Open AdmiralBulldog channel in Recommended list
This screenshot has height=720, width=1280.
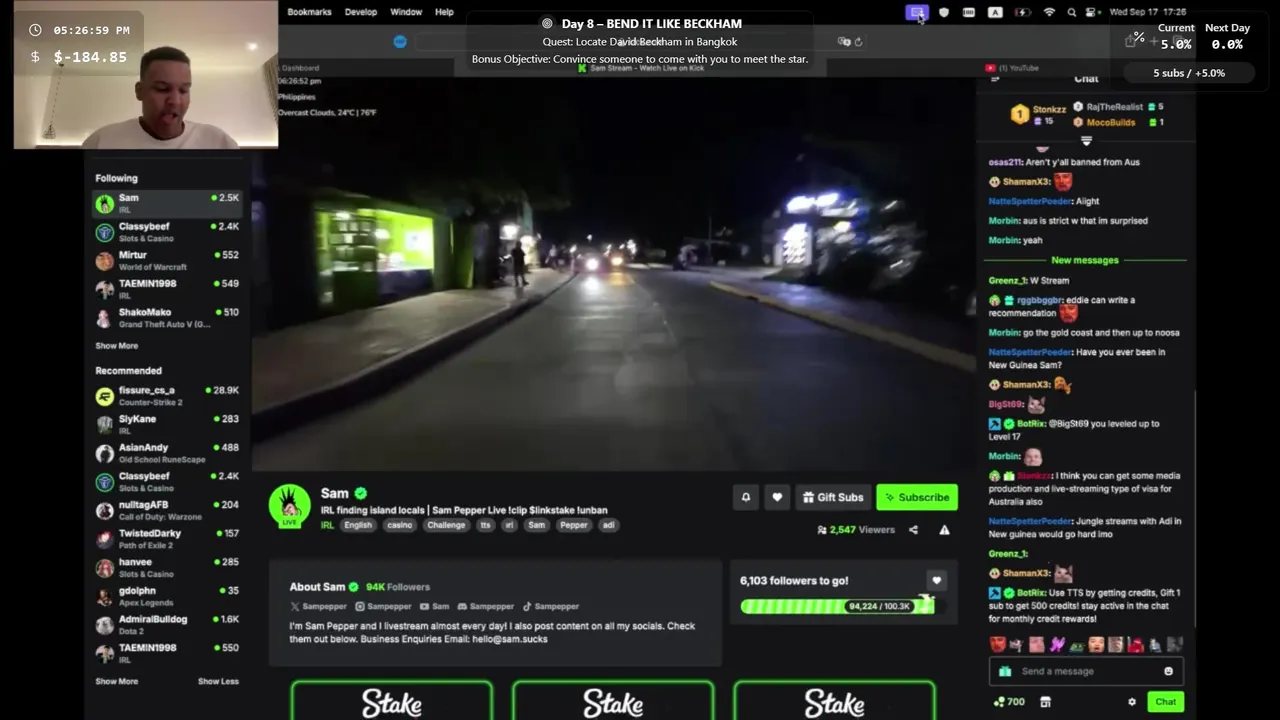point(167,624)
